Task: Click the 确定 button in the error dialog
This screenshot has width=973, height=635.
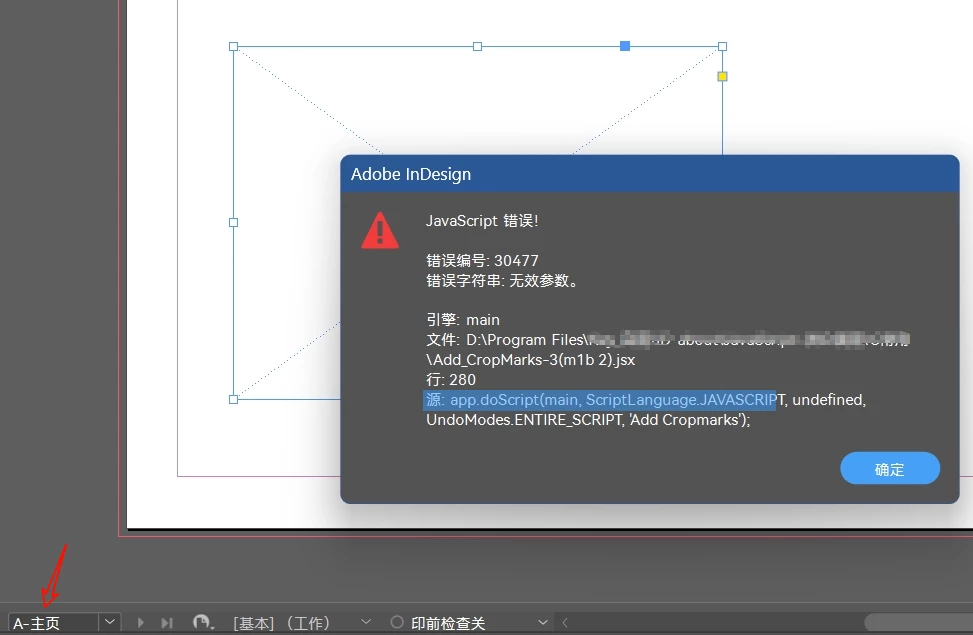Action: [x=890, y=469]
